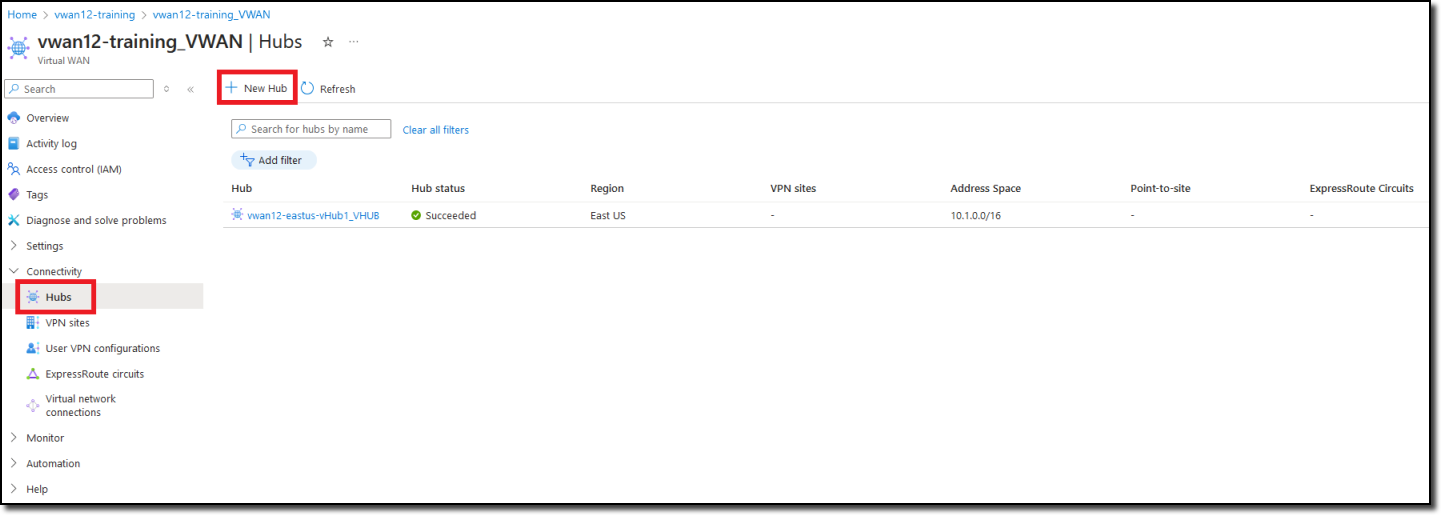The height and width of the screenshot is (515, 1441).
Task: Open vwan12-training_VWAN breadcrumb link
Action: click(211, 15)
